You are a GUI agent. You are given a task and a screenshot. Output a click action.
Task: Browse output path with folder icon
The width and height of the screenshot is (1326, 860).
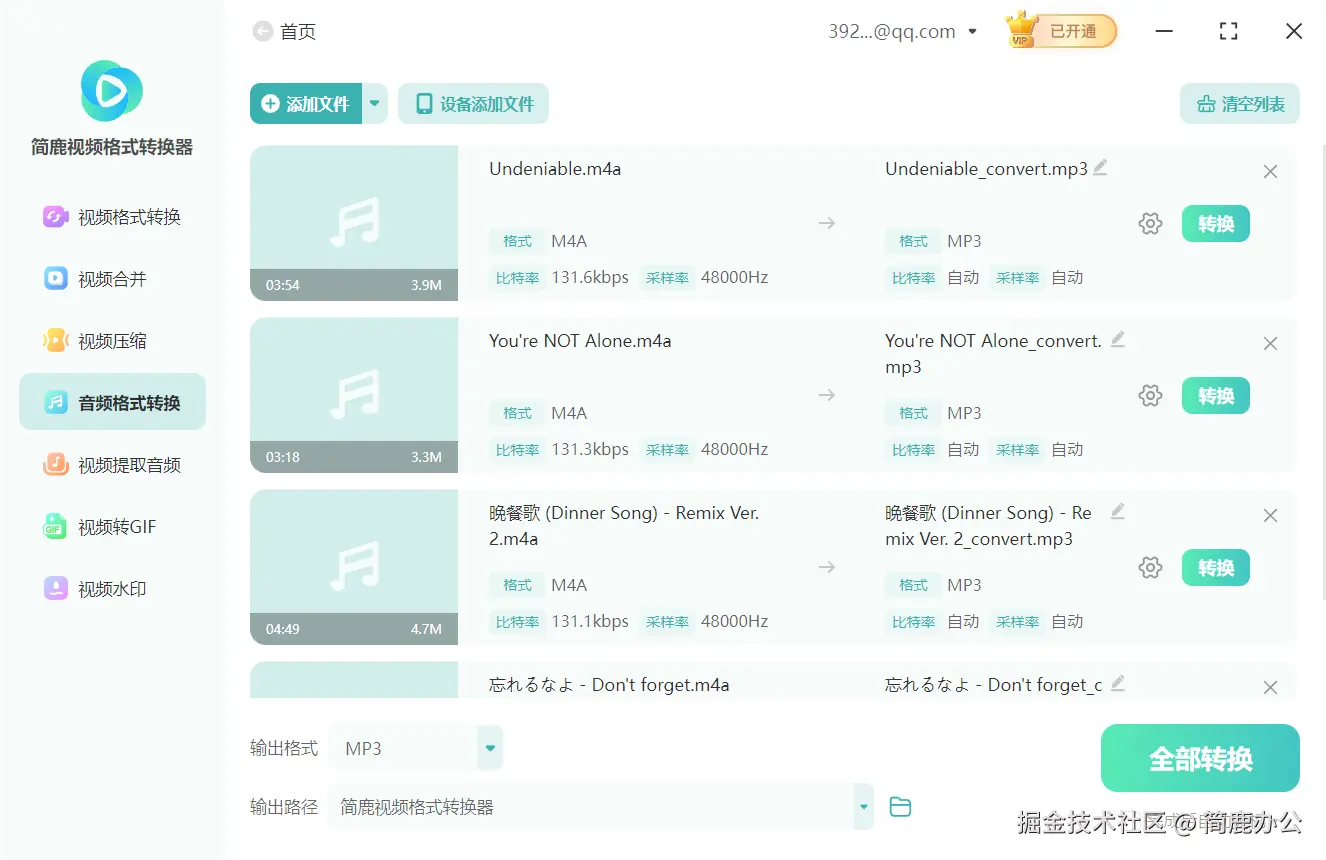pyautogui.click(x=899, y=806)
